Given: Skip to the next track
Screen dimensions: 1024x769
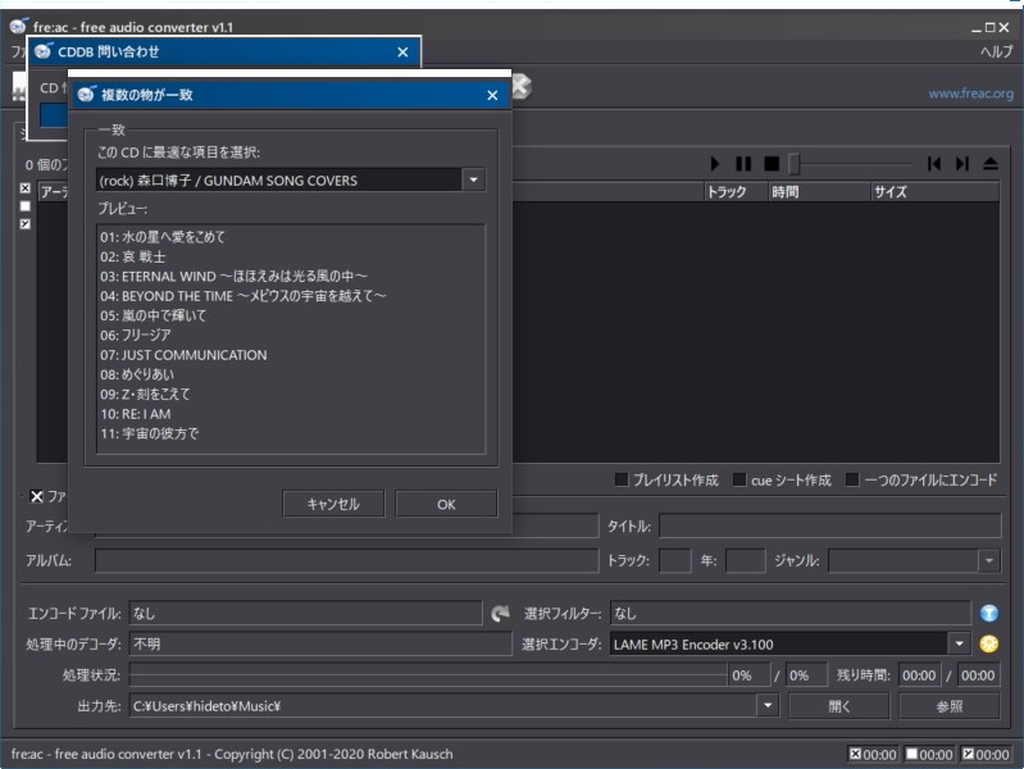Looking at the screenshot, I should (961, 163).
